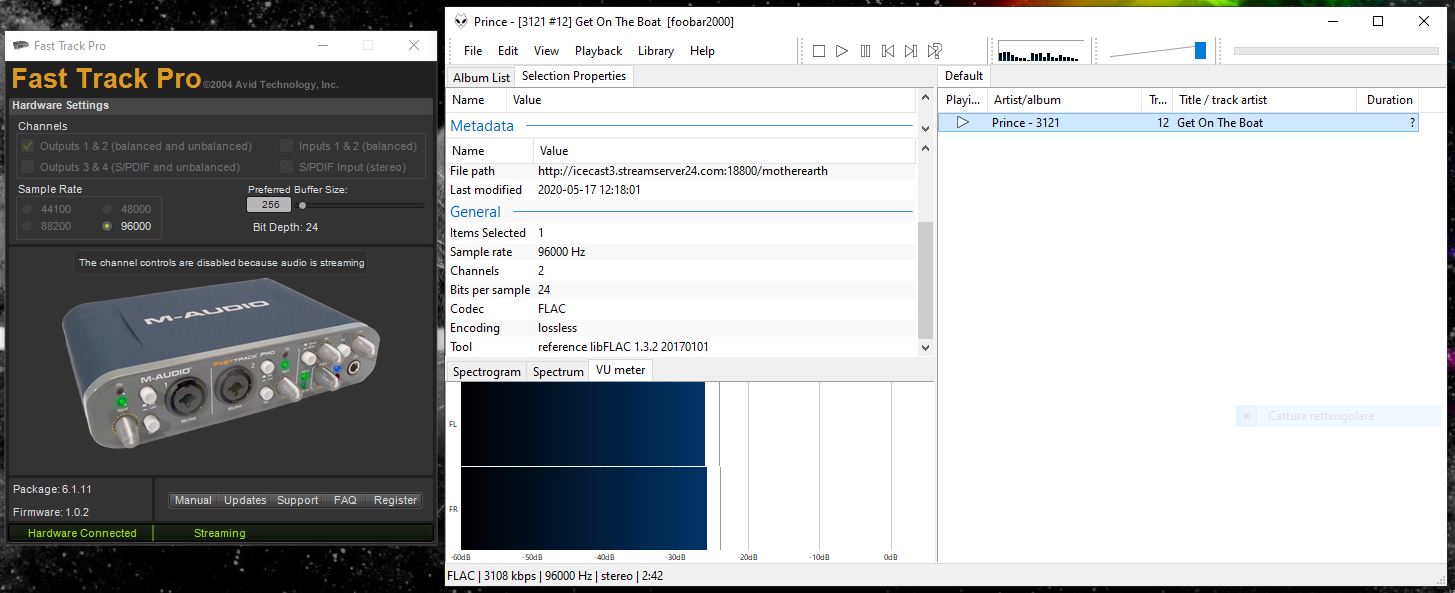Switch to the Album List tab

(x=481, y=77)
